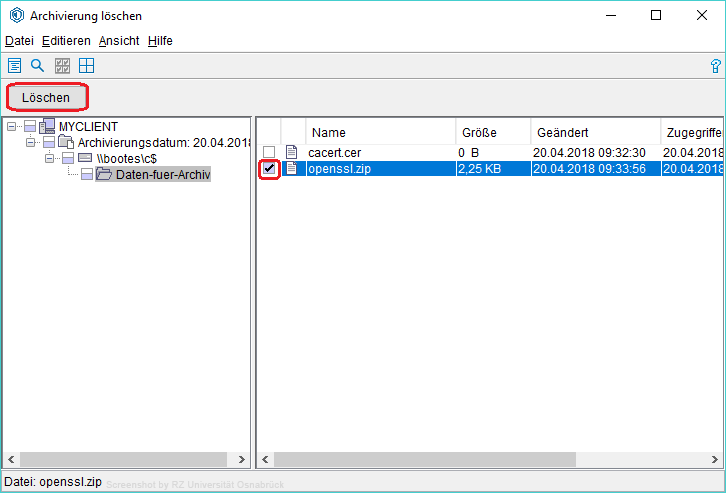Screen dimensions: 726x493
Task: Click the magnifying glass search icon
Action: [x=38, y=66]
